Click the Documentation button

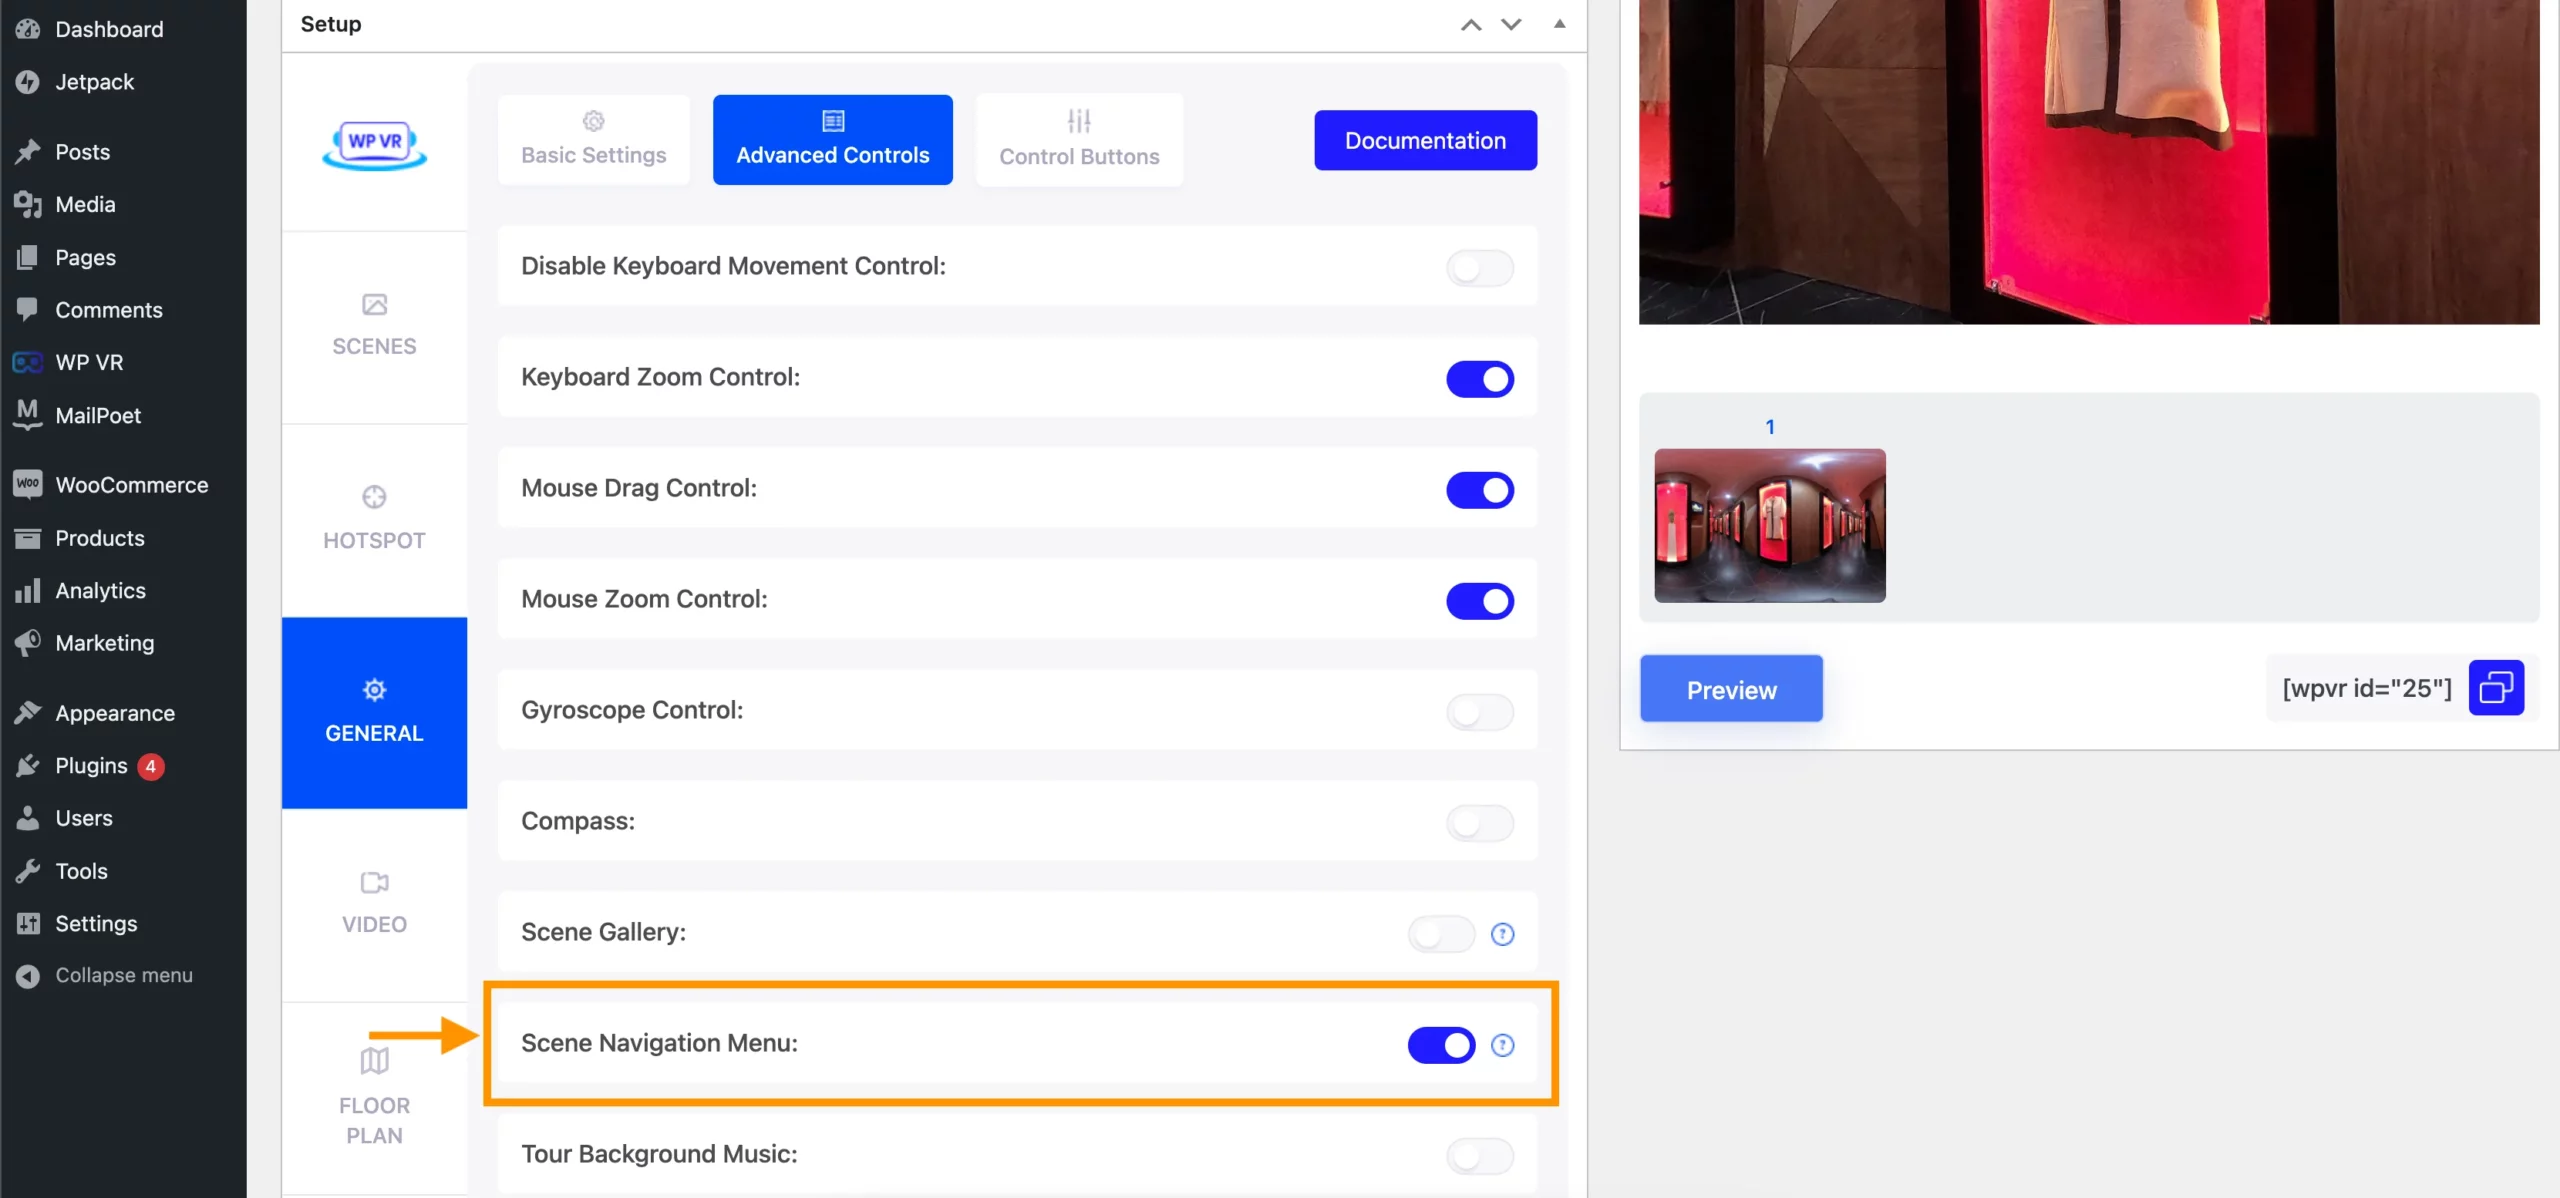(x=1425, y=139)
